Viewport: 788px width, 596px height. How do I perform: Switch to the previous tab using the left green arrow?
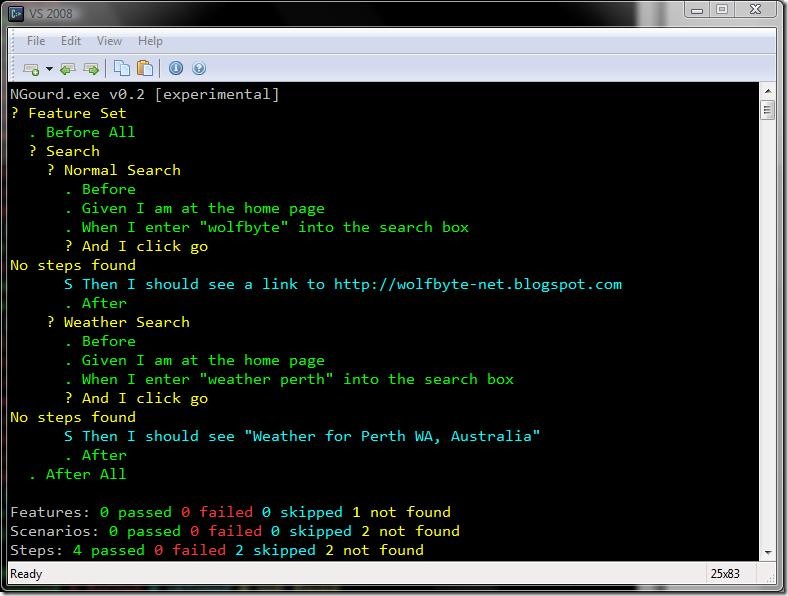(x=67, y=69)
